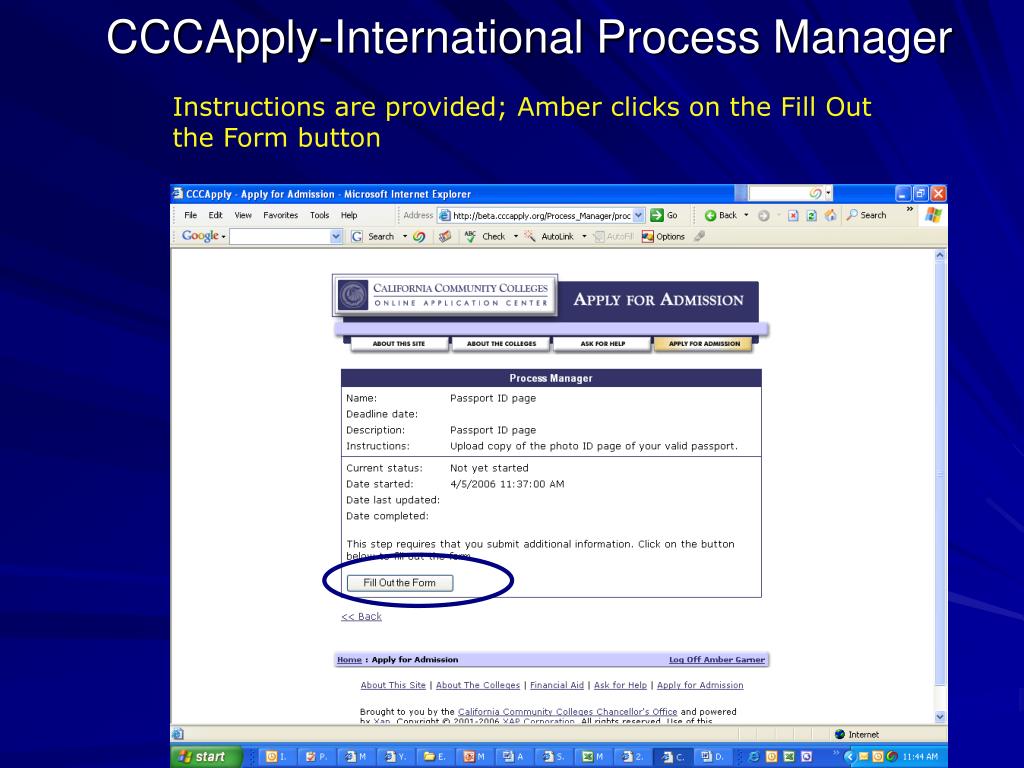Select the Ask For Help tab
Image resolution: width=1024 pixels, height=768 pixels.
(x=603, y=344)
